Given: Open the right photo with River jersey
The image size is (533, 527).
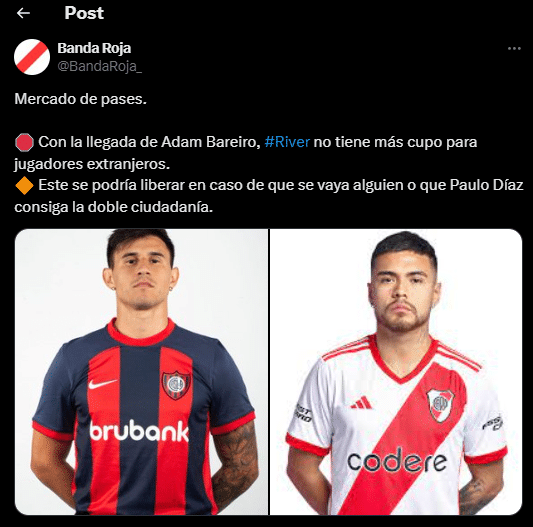Looking at the screenshot, I should [x=396, y=372].
